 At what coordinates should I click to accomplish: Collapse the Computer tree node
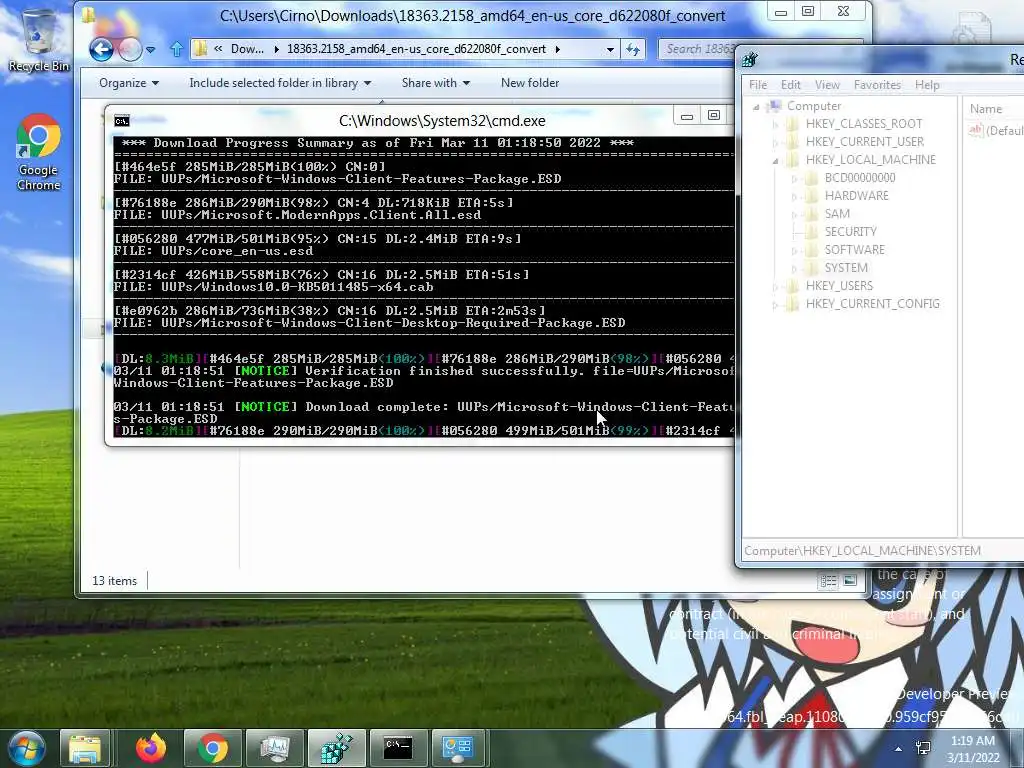click(756, 106)
